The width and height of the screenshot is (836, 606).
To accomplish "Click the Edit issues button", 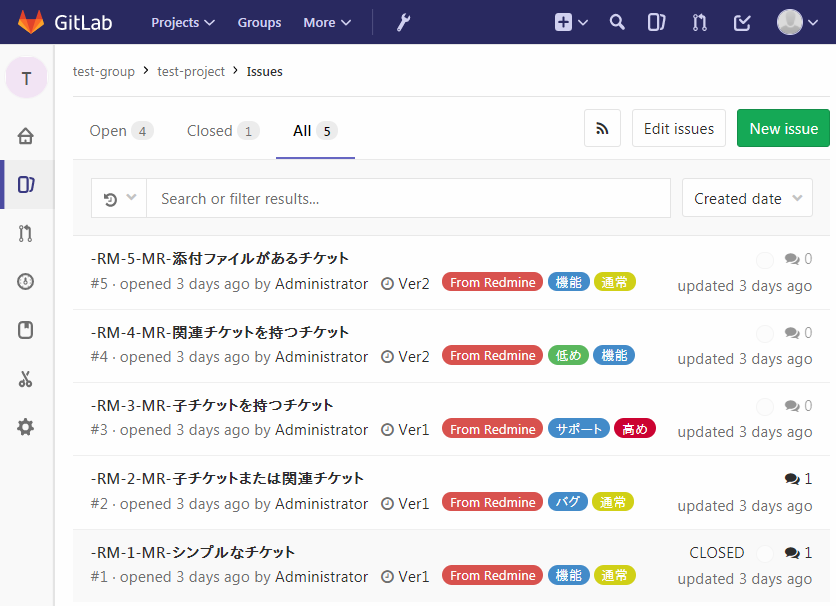I will pyautogui.click(x=678, y=128).
